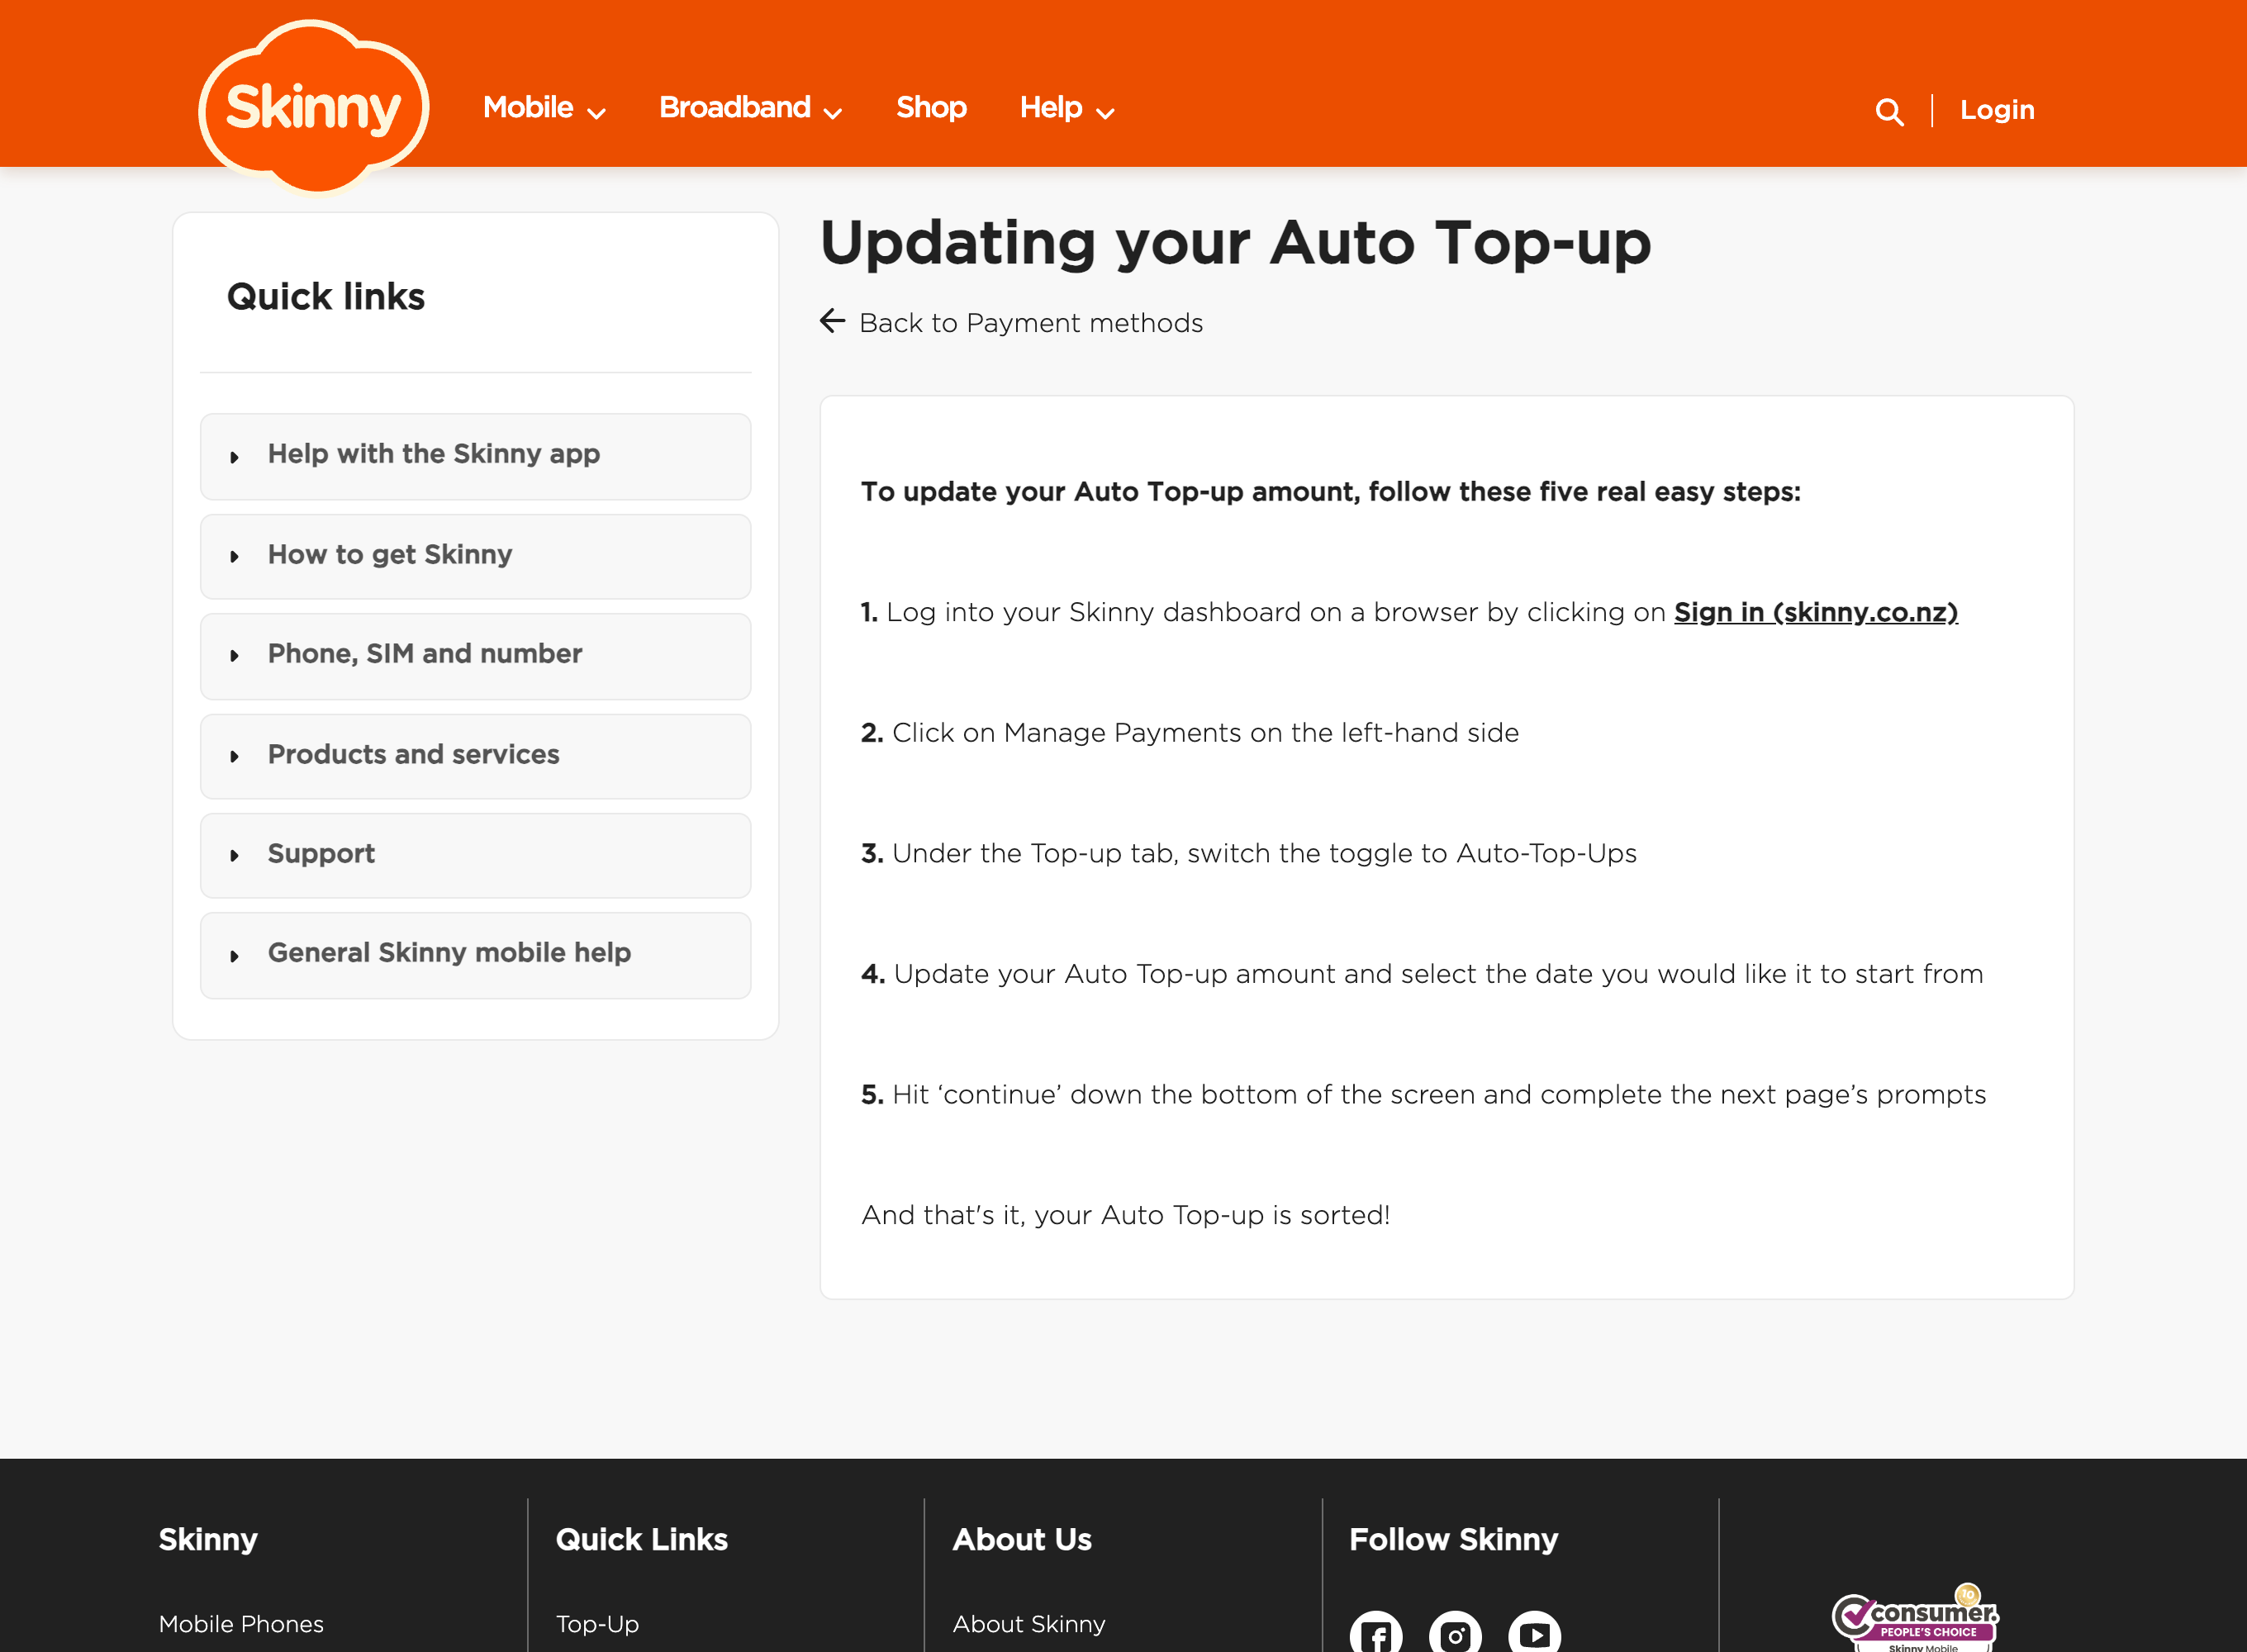
Task: Click the 'Quick Links' footer heading
Action: pyautogui.click(x=641, y=1539)
